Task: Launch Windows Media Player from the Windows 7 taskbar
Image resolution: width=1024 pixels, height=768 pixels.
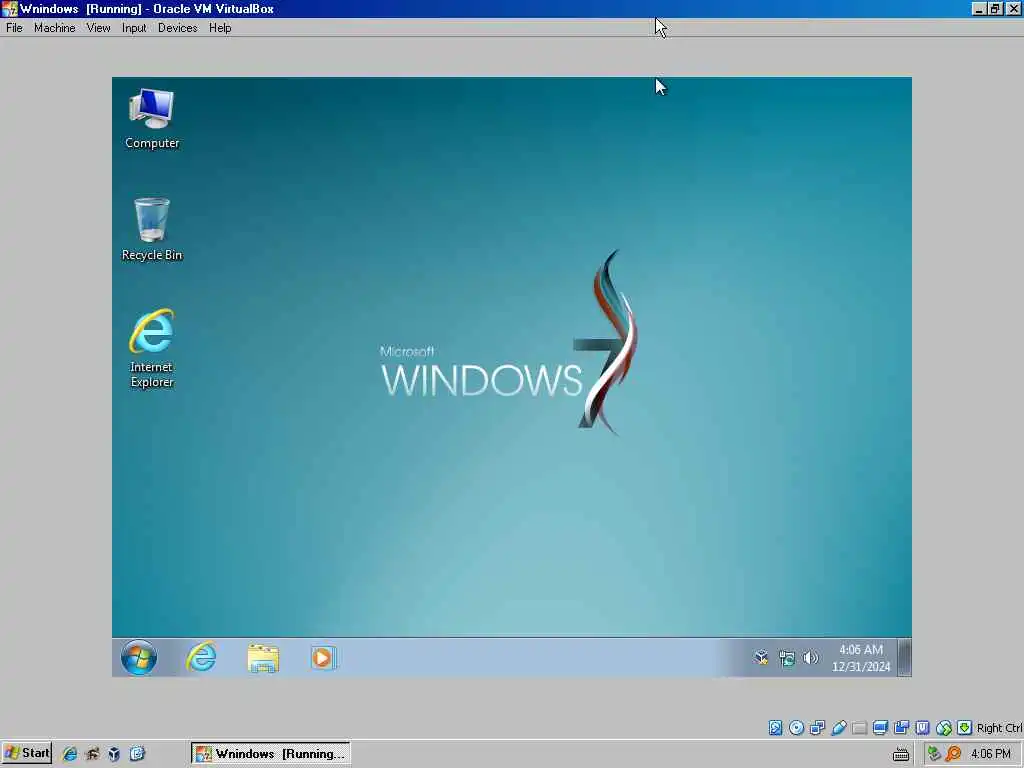Action: (323, 658)
